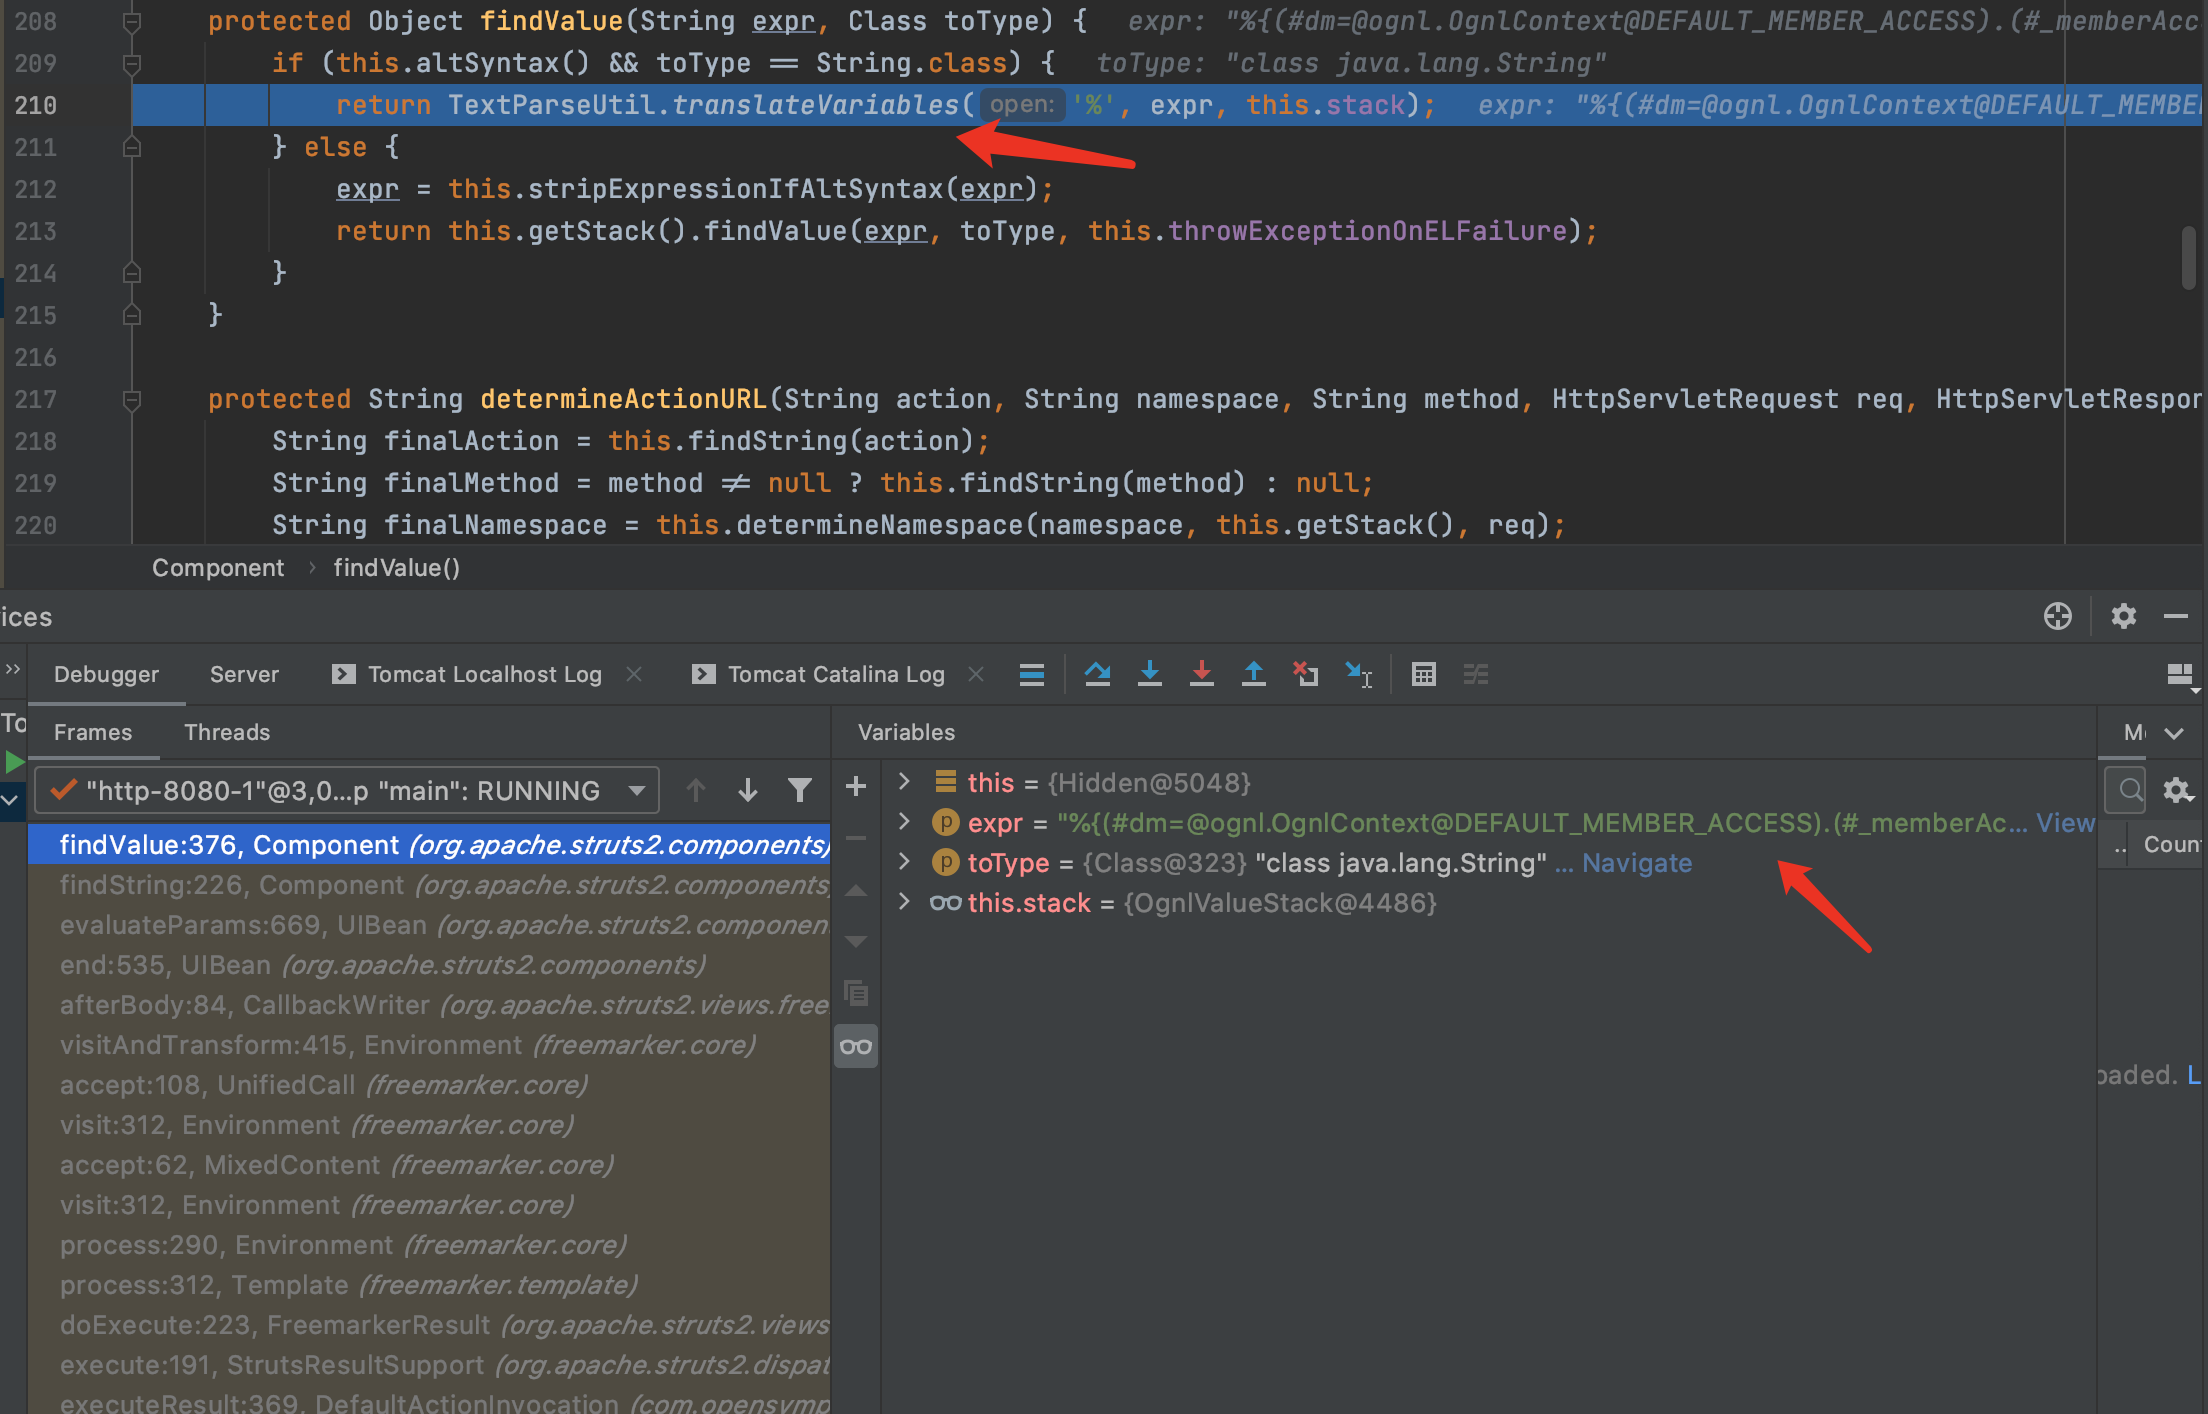This screenshot has width=2208, height=1414.
Task: Select the Threads tab
Action: 227,732
